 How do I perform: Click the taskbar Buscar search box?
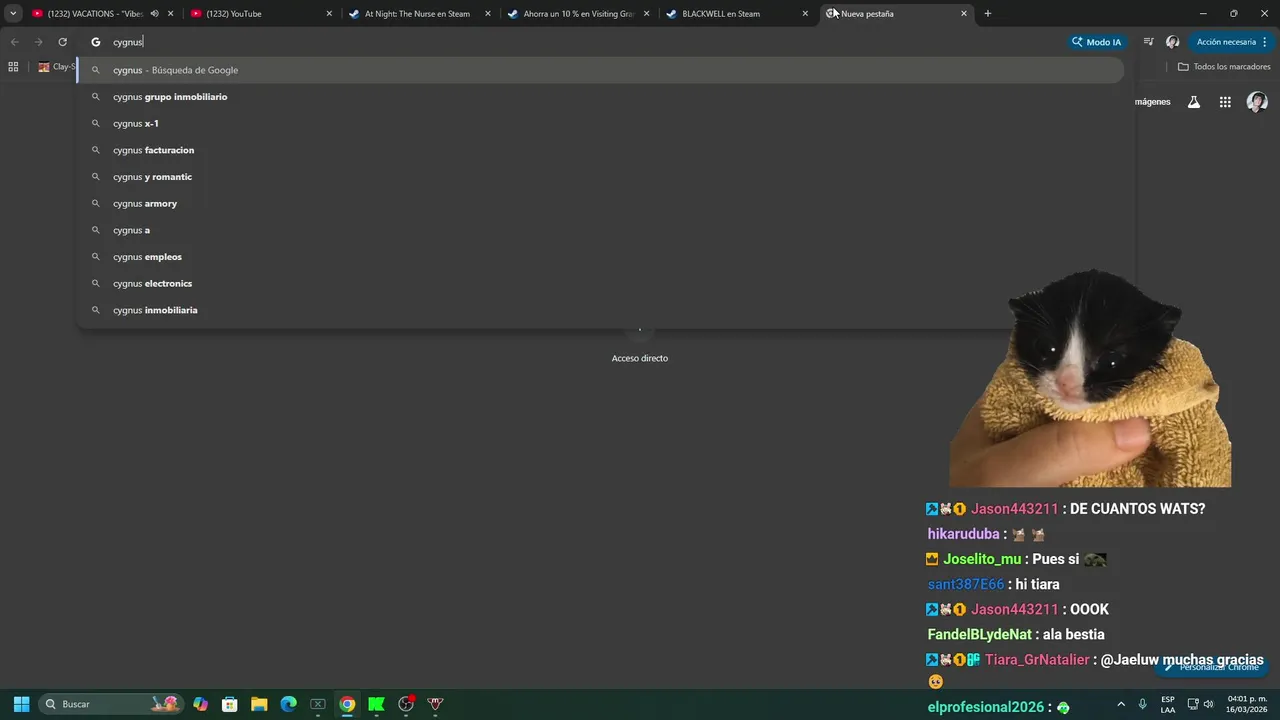click(112, 704)
